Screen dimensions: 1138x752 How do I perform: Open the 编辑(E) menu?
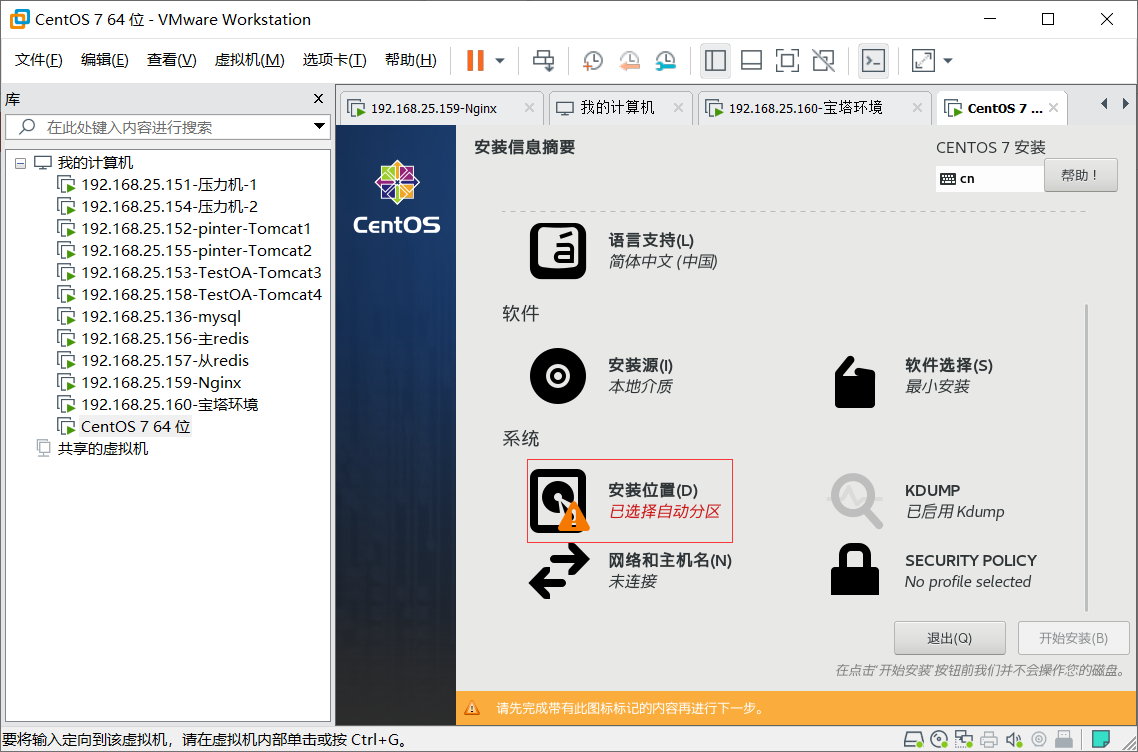click(x=105, y=60)
